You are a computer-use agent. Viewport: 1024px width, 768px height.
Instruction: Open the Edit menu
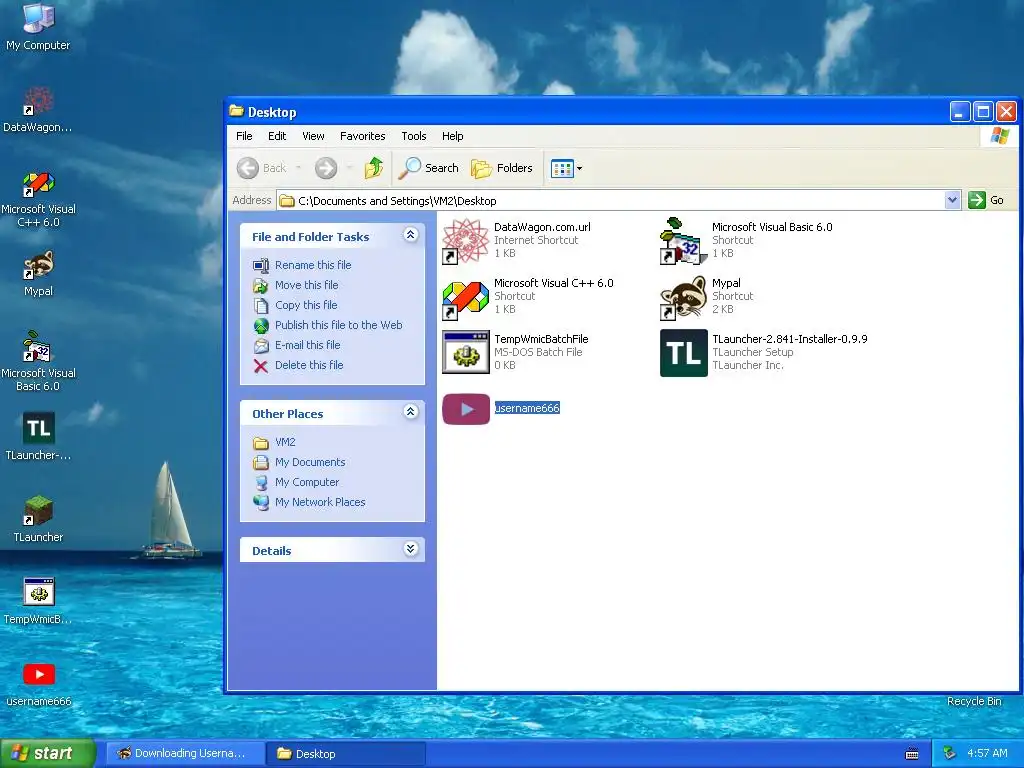coord(277,136)
